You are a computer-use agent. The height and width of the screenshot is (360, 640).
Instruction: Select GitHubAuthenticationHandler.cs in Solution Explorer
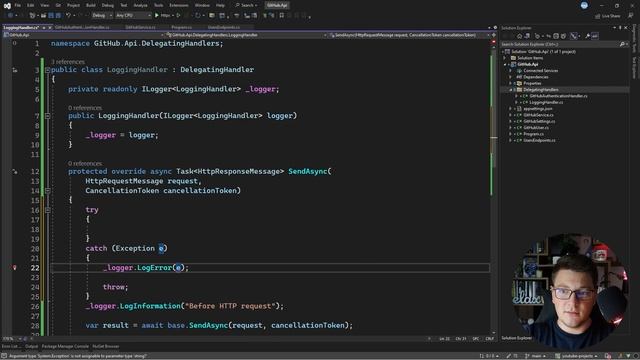pos(558,96)
